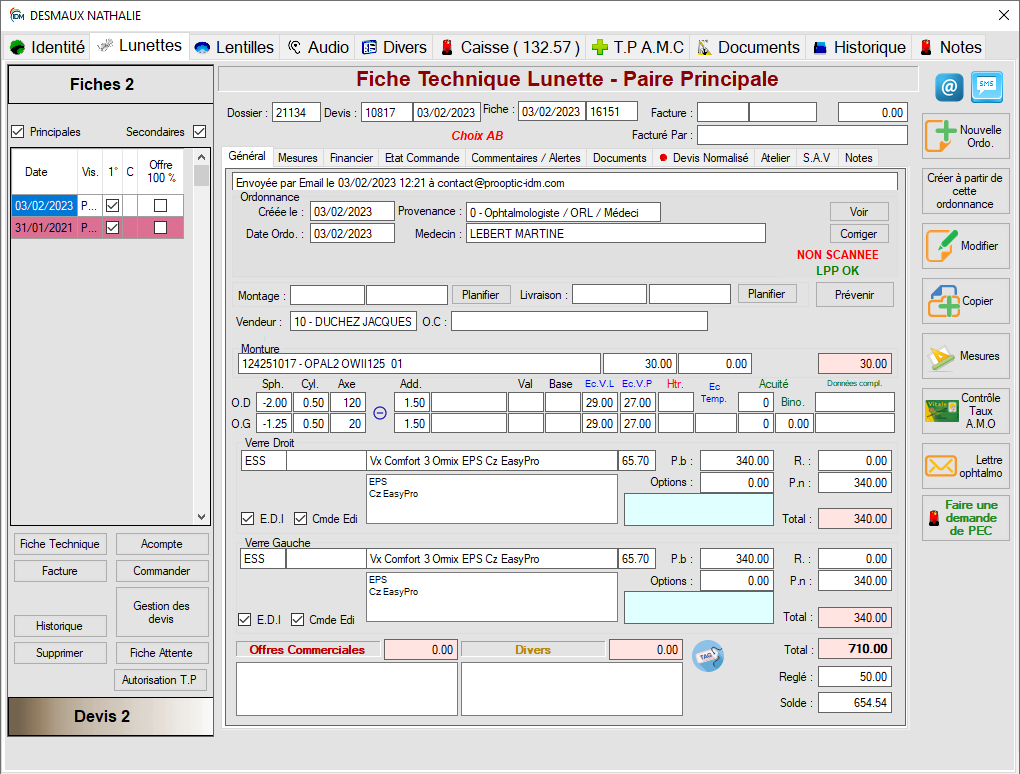Toggle Cmde Edi checkbox under Verre Droit

[x=301, y=518]
